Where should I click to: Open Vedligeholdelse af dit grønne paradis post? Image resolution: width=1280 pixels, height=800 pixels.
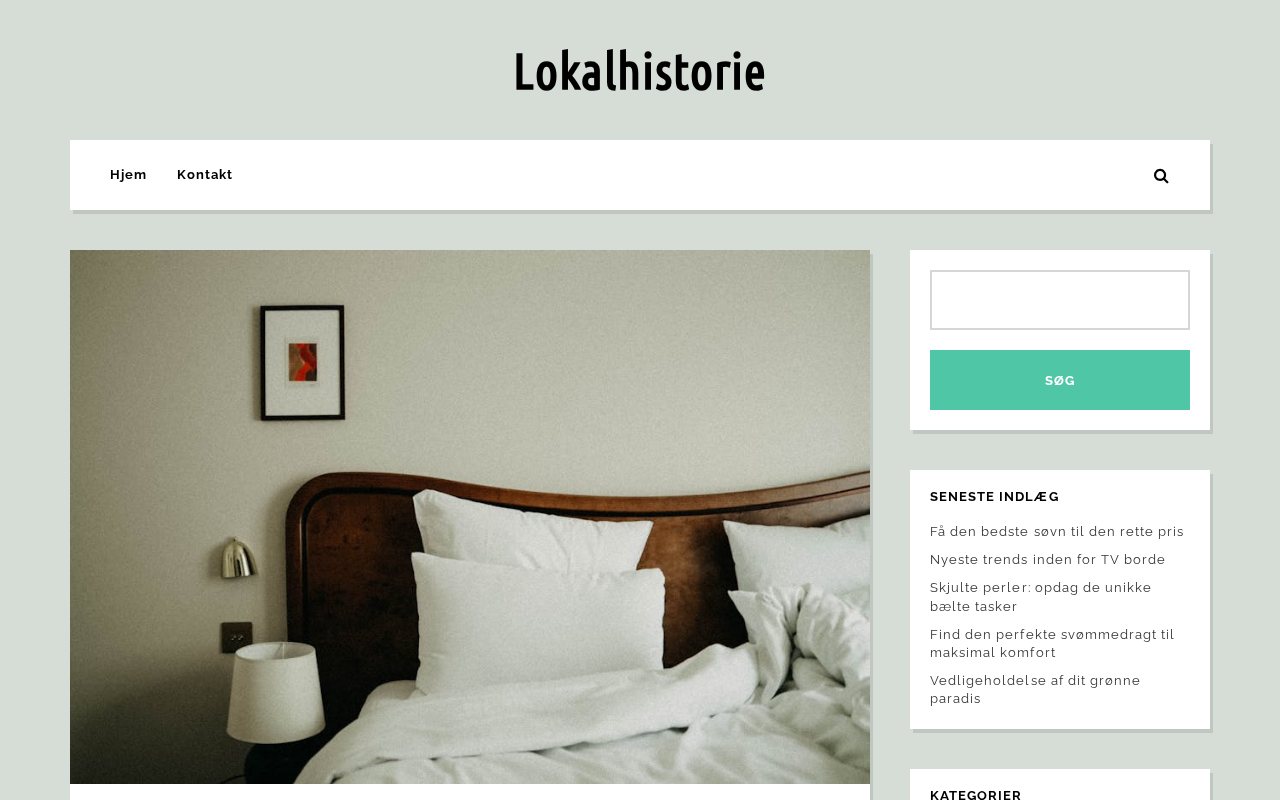(x=1035, y=689)
